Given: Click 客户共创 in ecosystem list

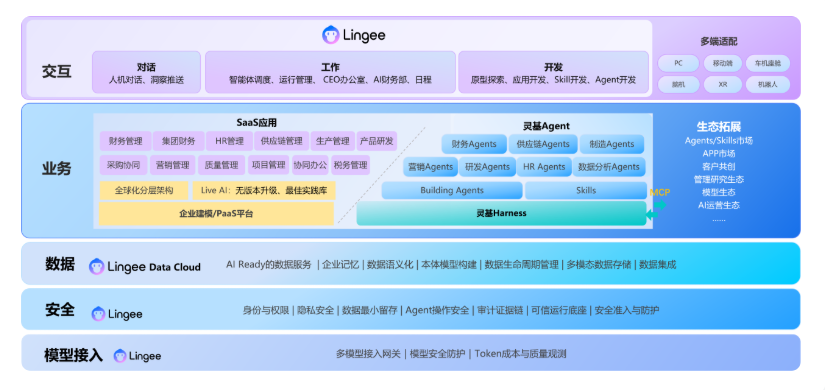Looking at the screenshot, I should click(719, 166).
